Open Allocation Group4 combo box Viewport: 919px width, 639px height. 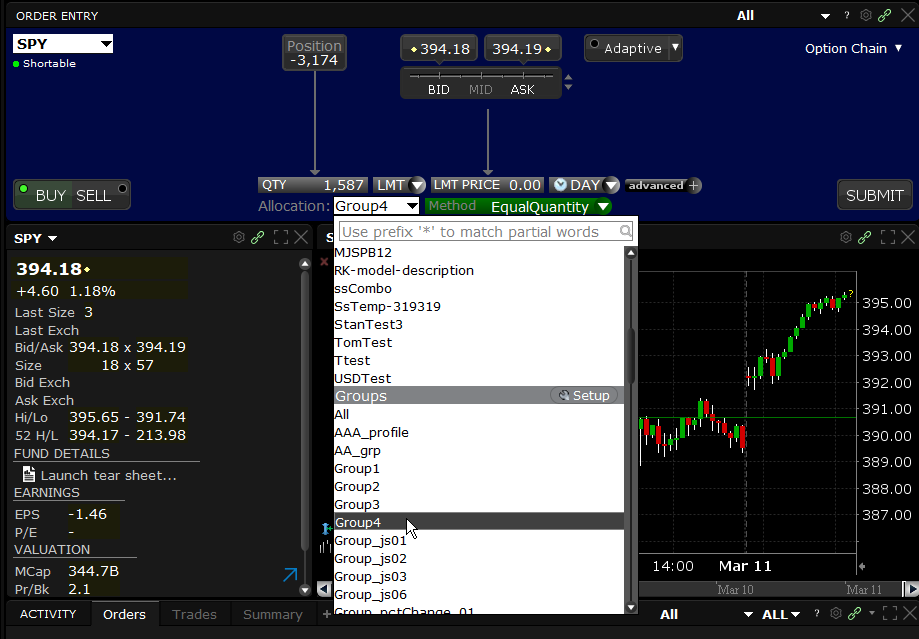click(x=376, y=206)
